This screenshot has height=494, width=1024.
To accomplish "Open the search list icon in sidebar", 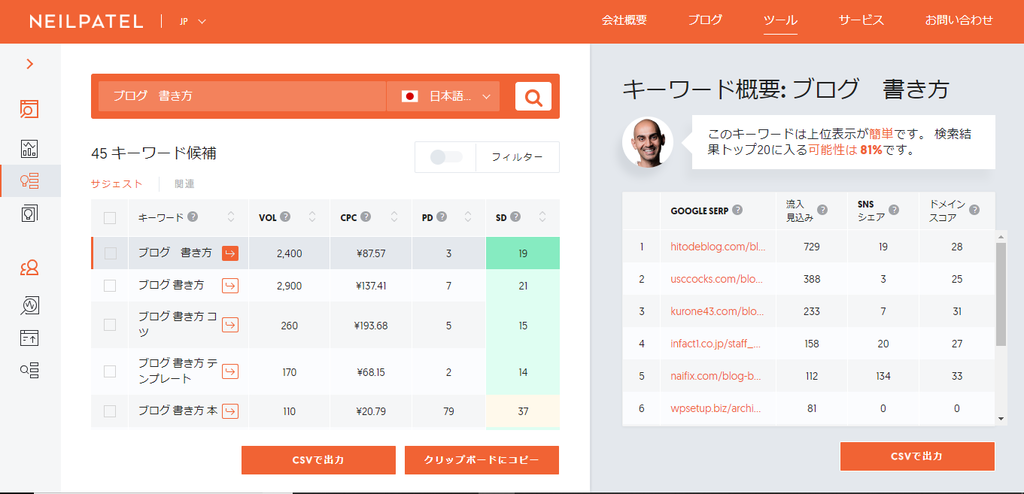I will [x=29, y=370].
